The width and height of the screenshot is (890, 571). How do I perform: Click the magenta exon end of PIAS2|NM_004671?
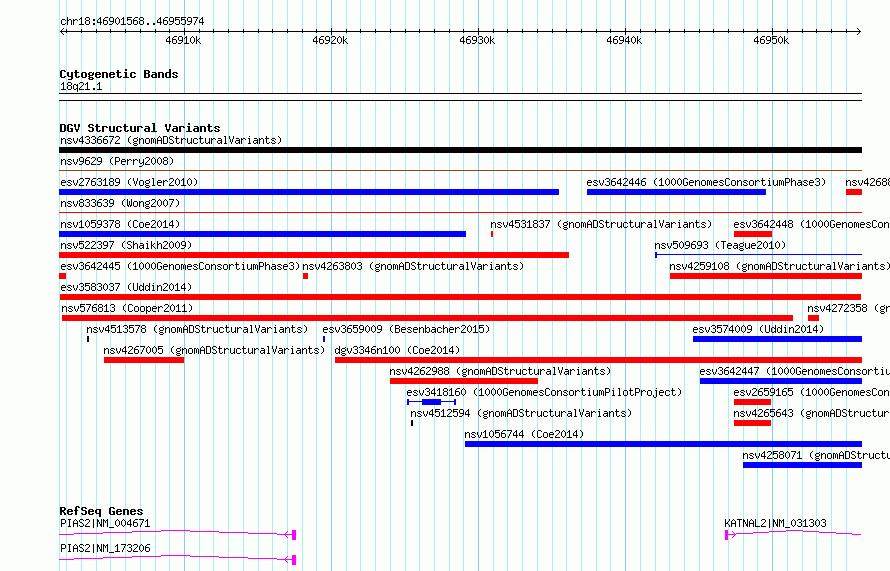[x=292, y=535]
